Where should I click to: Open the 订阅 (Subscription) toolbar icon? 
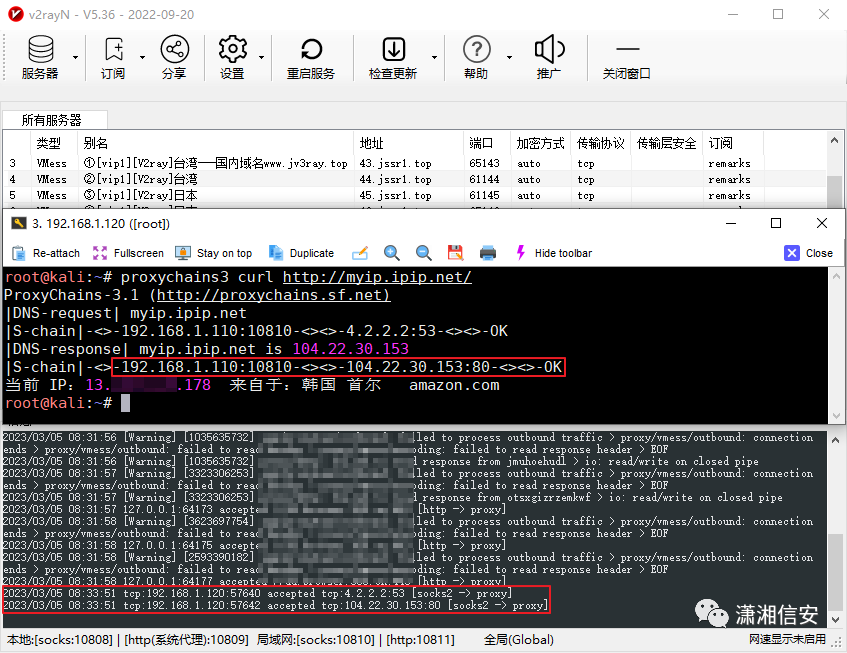113,57
